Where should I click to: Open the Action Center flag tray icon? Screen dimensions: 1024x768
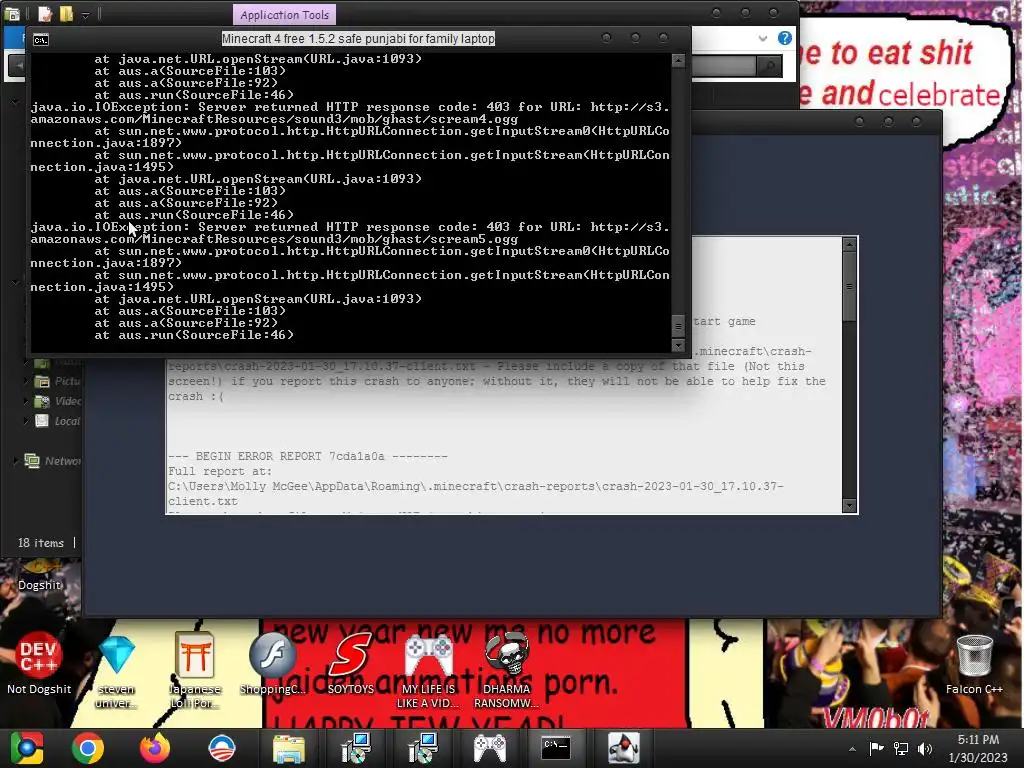coord(876,748)
